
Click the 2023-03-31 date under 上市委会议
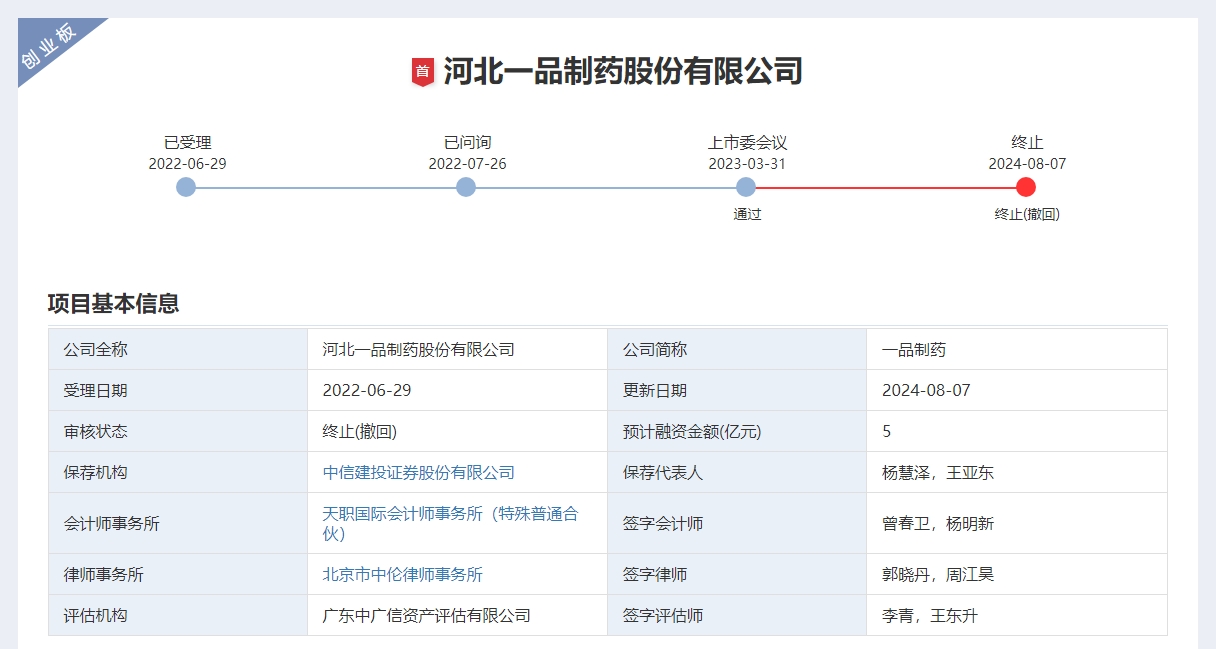click(x=747, y=164)
